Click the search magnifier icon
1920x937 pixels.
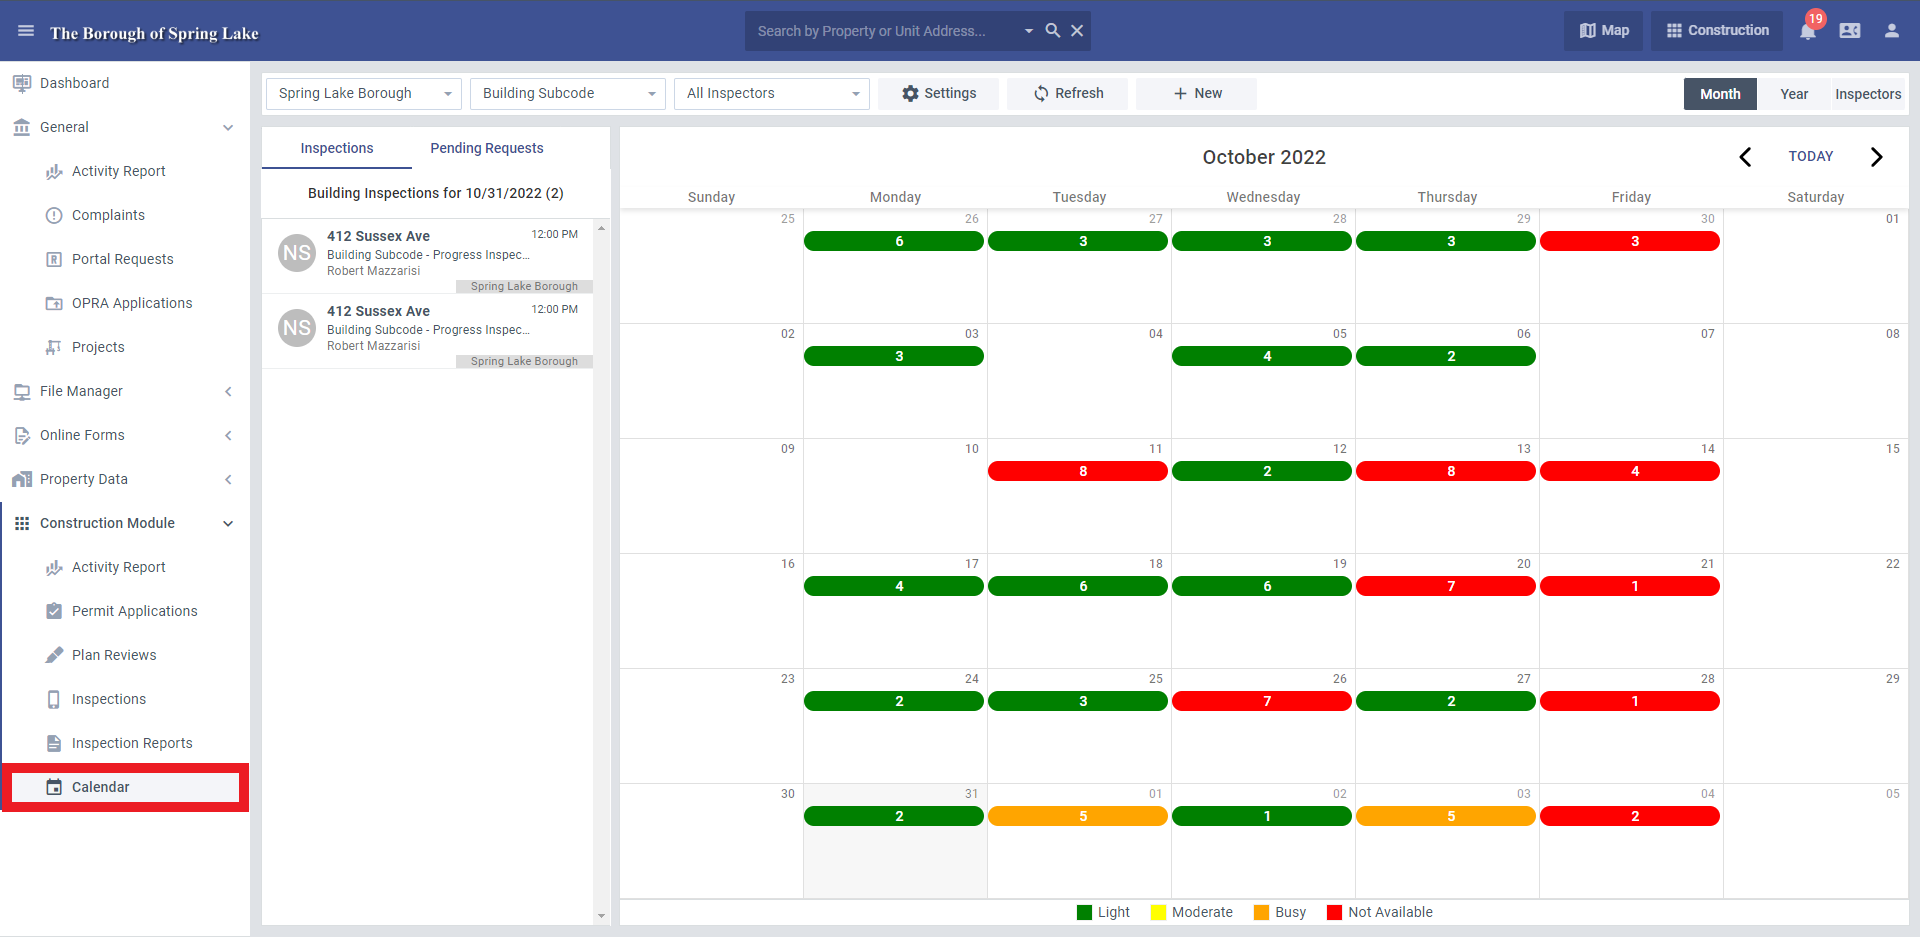click(1053, 31)
